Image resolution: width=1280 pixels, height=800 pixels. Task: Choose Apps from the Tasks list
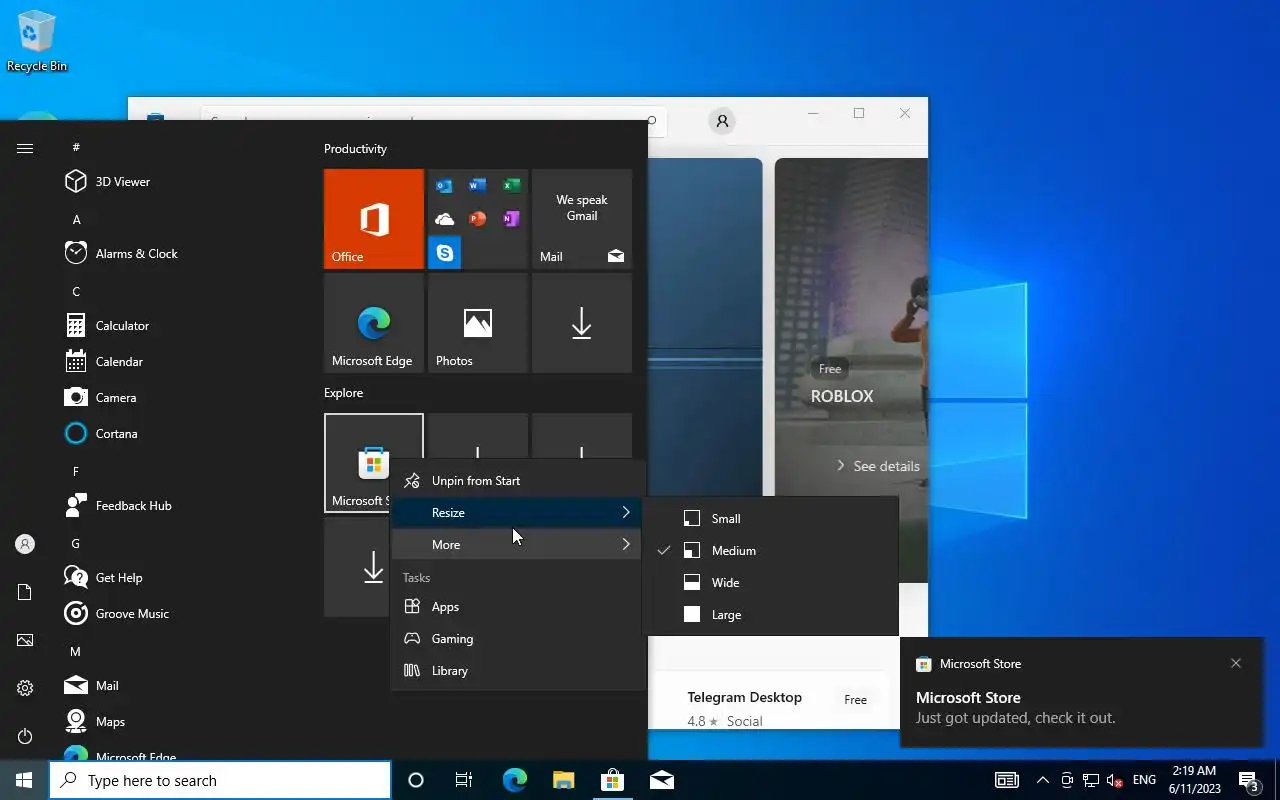click(x=517, y=607)
